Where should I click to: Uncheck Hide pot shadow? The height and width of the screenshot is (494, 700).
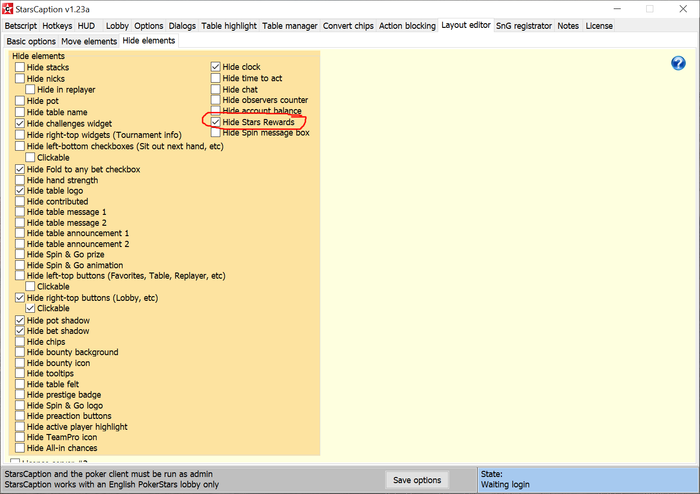click(x=20, y=320)
